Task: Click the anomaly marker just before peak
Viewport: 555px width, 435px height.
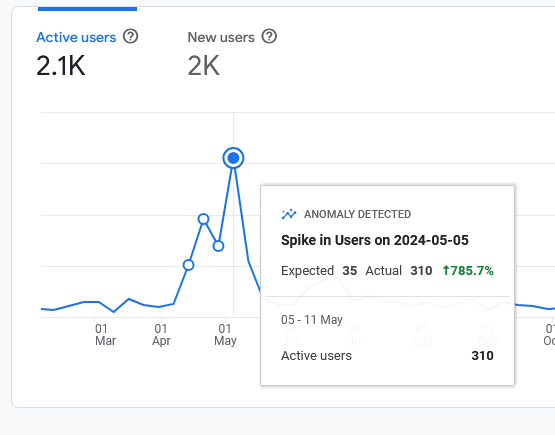Action: pyautogui.click(x=218, y=246)
